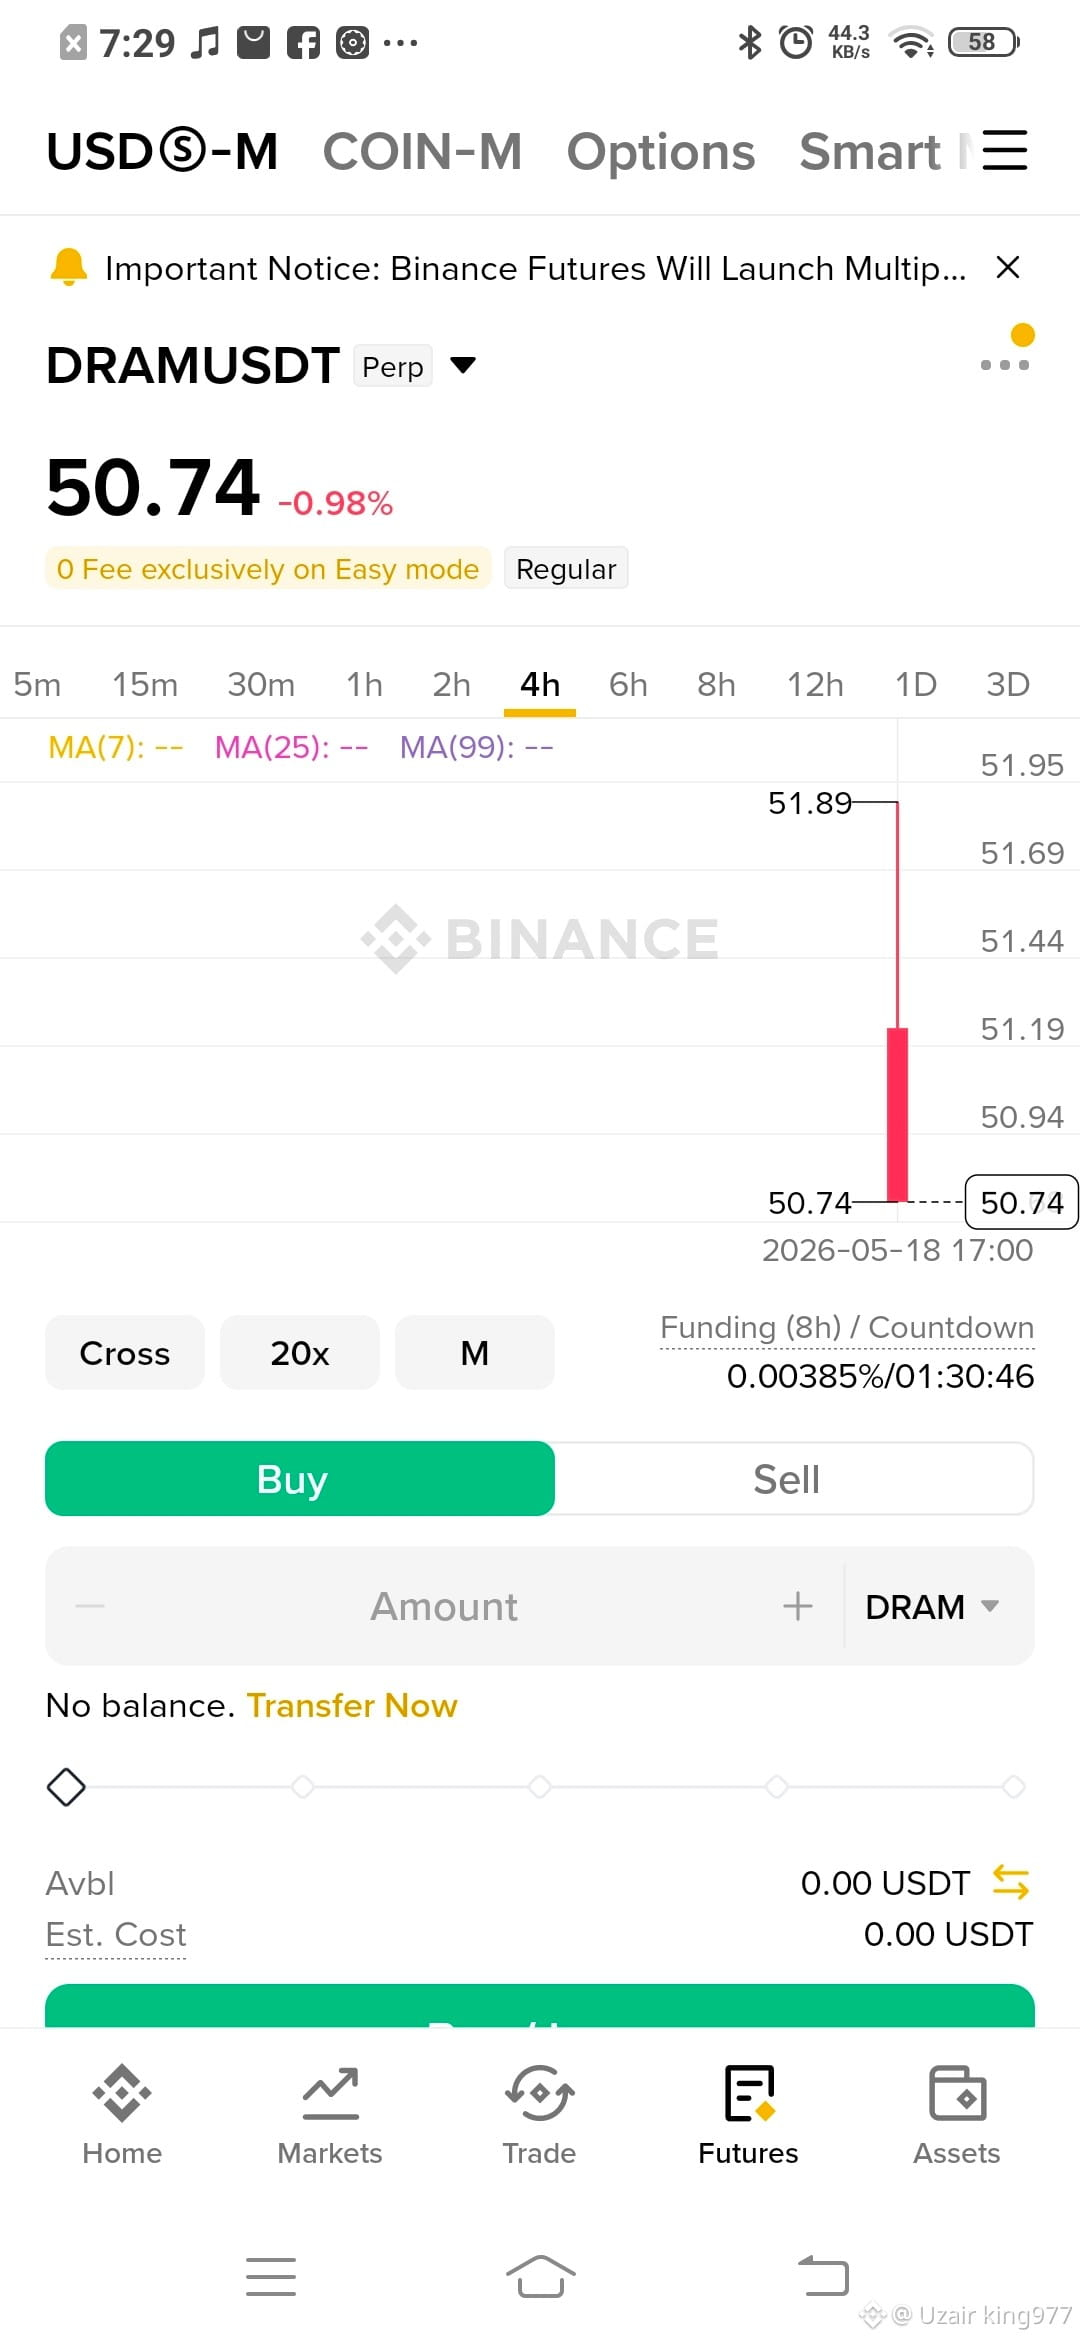Tap the yellow transfer arrows next to Avbl
This screenshot has height=2340, width=1080.
(x=1010, y=1882)
